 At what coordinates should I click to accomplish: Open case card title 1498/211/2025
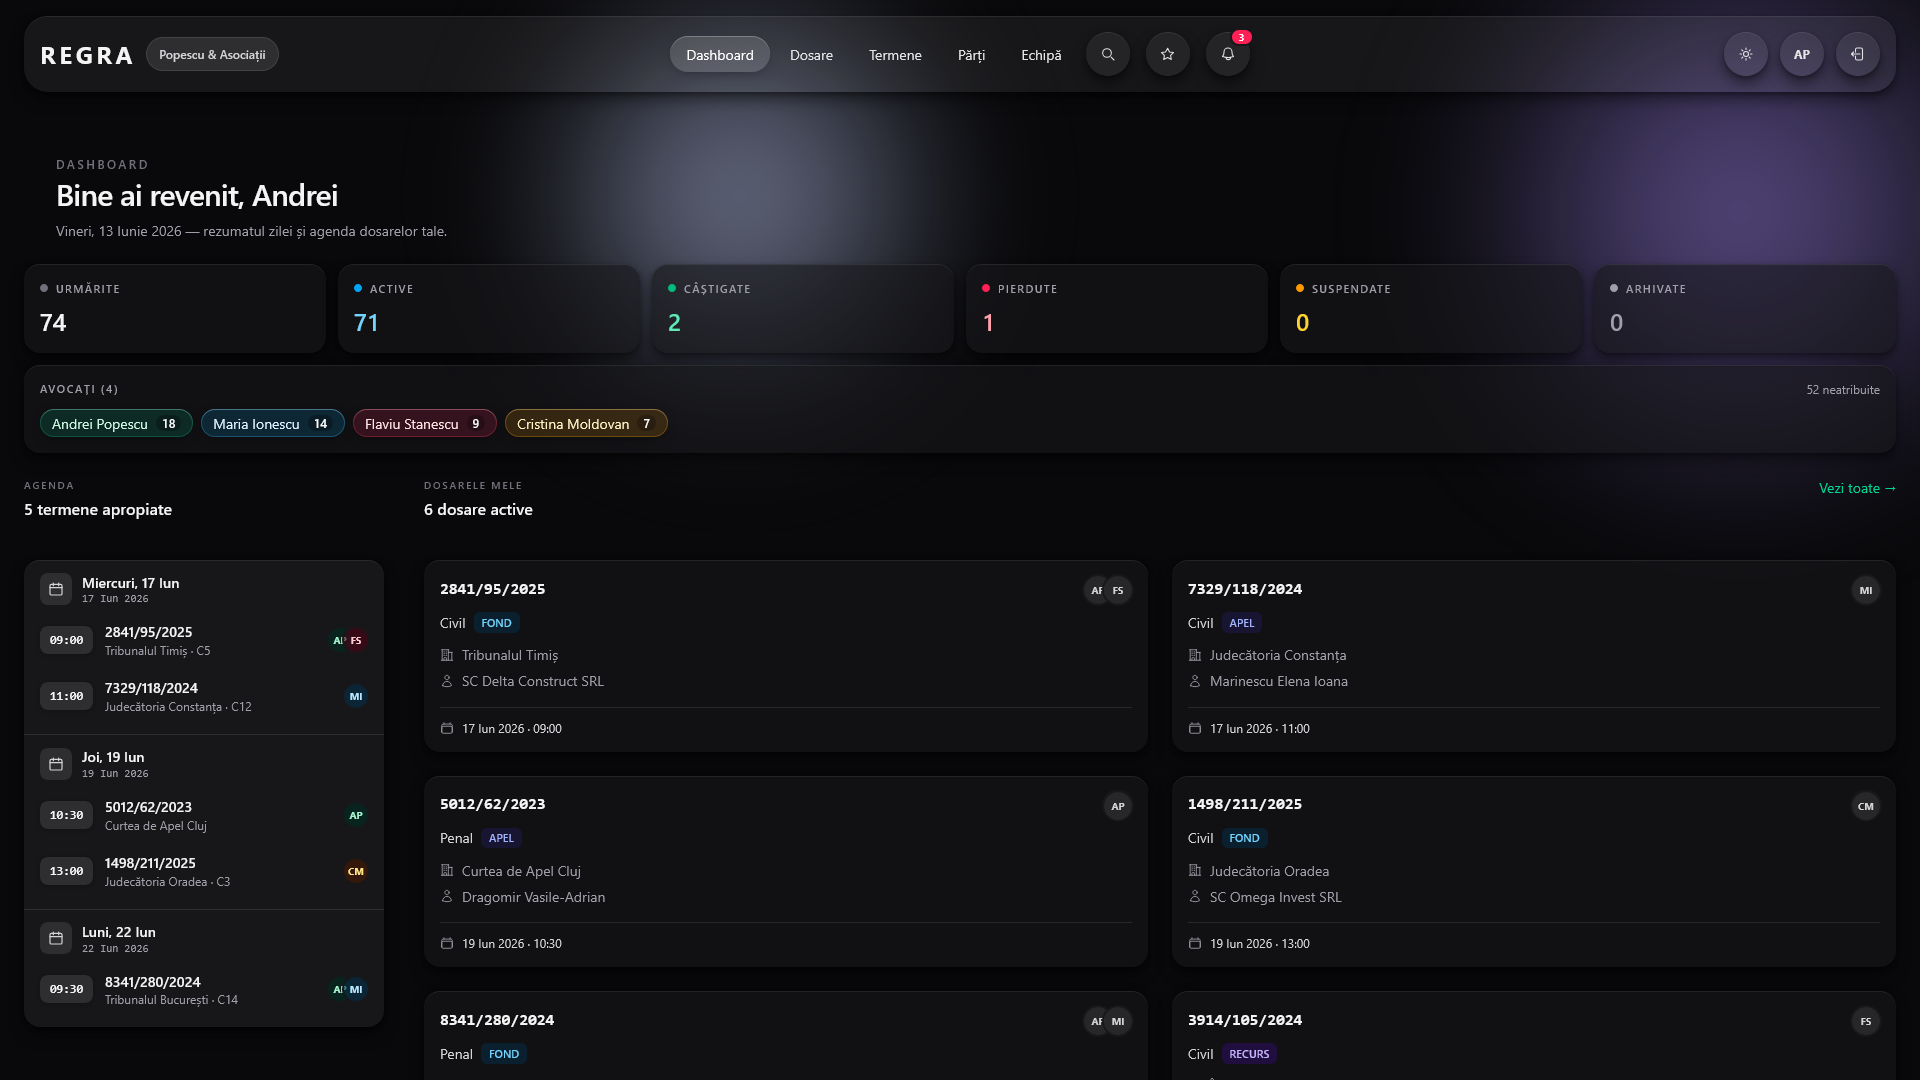(1245, 804)
